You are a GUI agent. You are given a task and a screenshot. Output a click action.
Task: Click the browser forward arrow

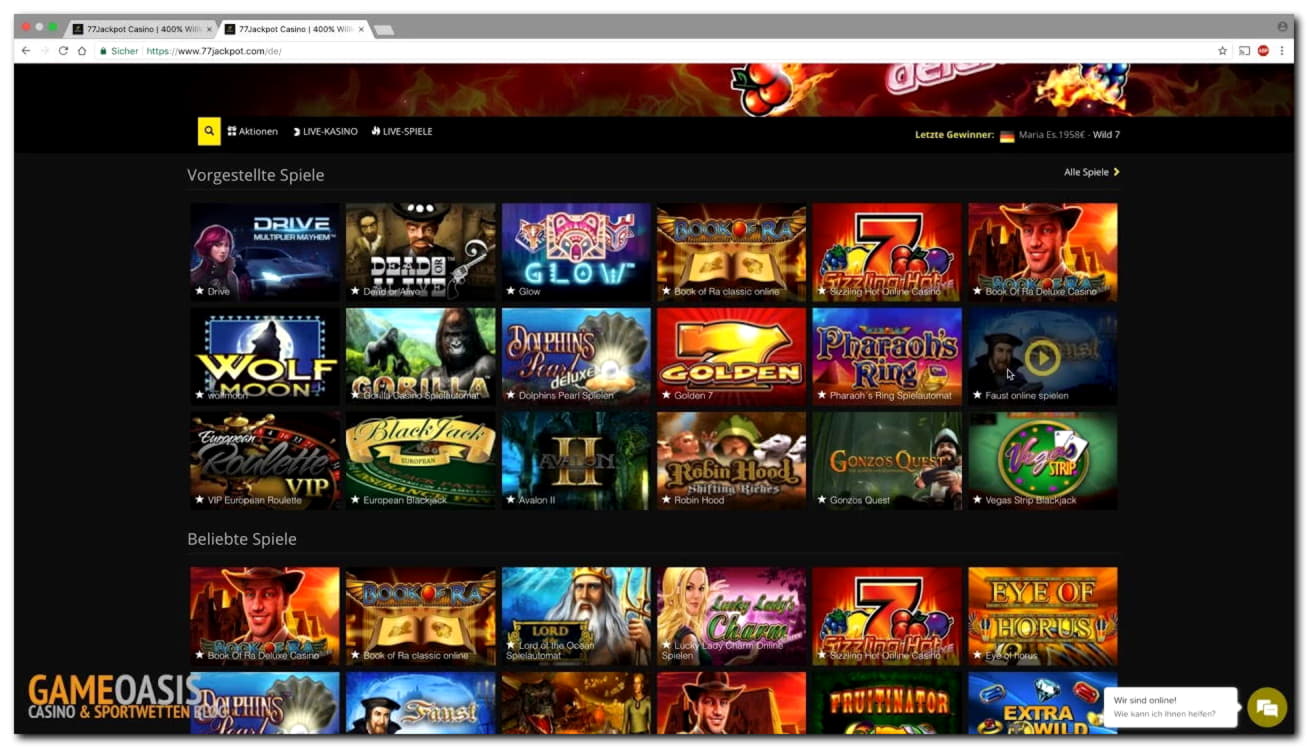pyautogui.click(x=44, y=51)
